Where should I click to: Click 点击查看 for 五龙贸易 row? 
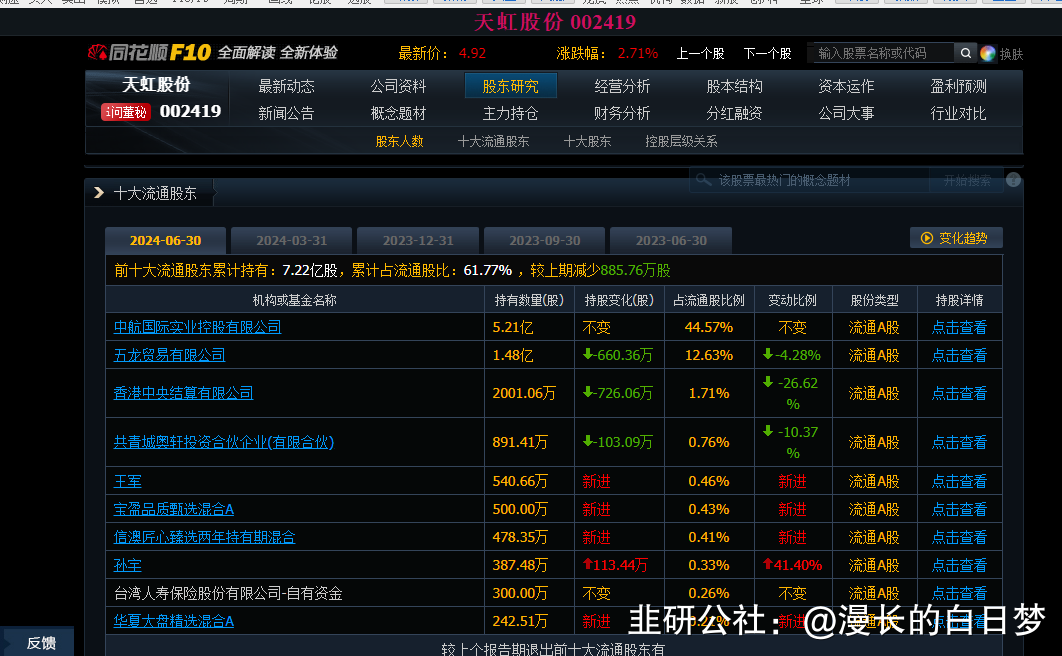[959, 355]
